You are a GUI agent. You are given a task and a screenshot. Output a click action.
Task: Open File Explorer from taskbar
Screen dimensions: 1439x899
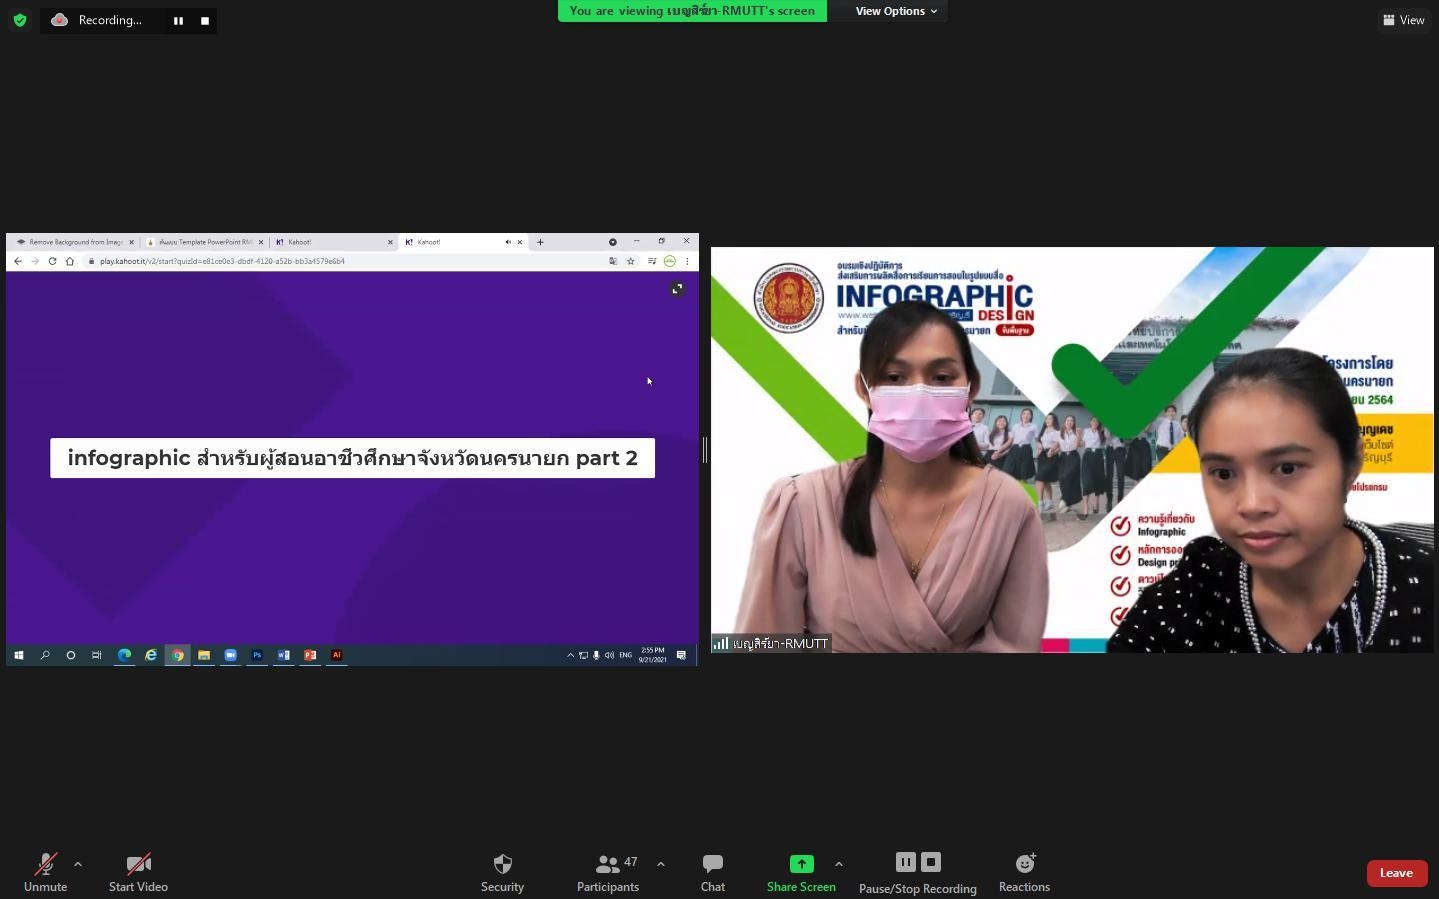tap(204, 655)
